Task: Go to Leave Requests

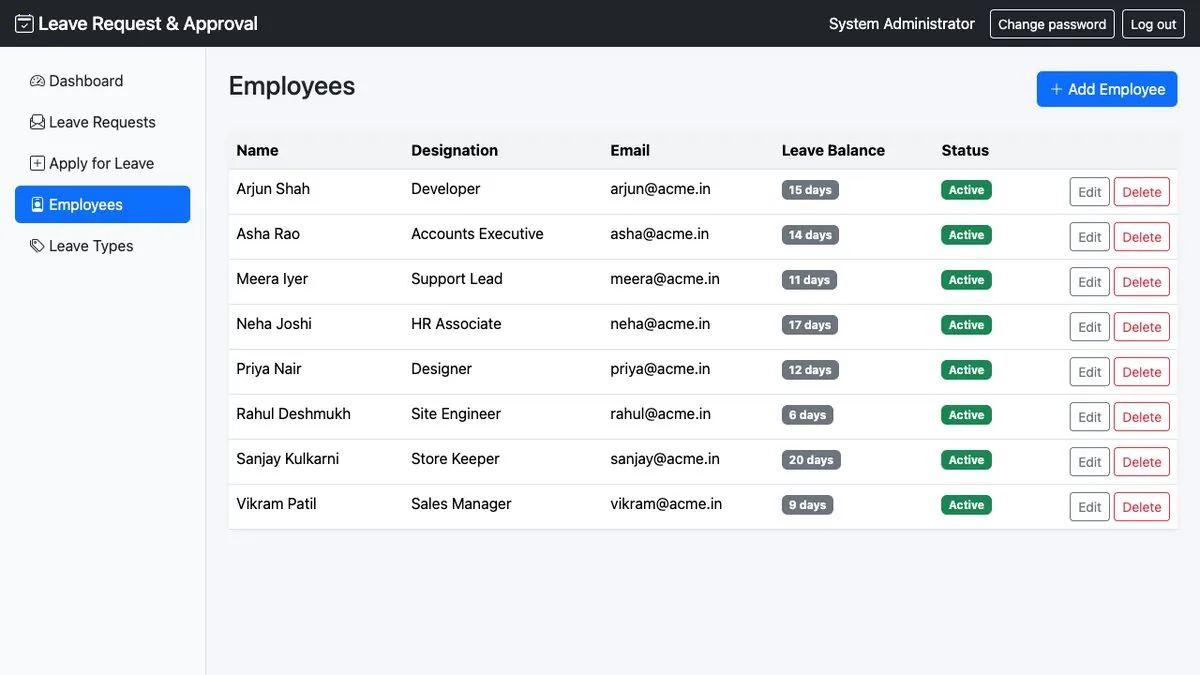Action: [102, 122]
